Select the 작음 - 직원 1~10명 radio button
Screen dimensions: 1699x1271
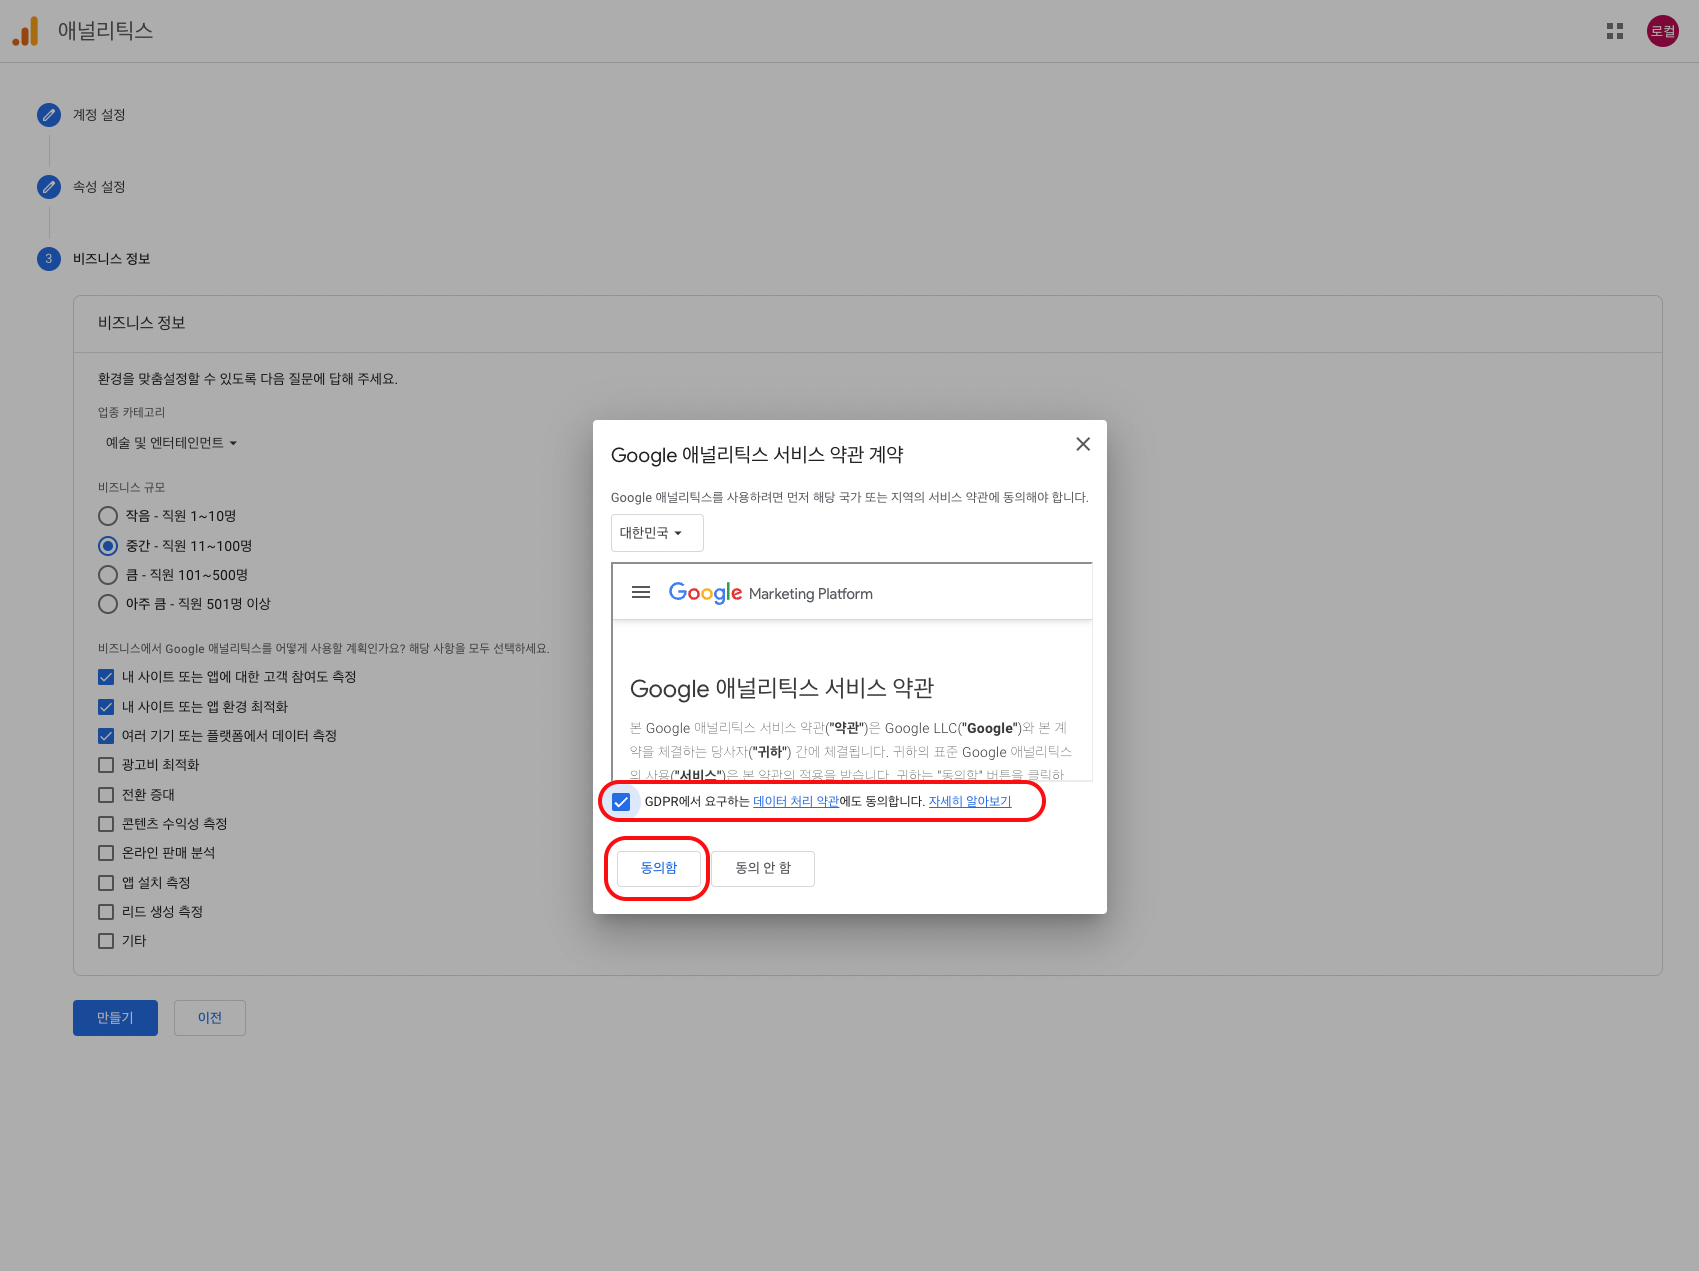(x=108, y=516)
